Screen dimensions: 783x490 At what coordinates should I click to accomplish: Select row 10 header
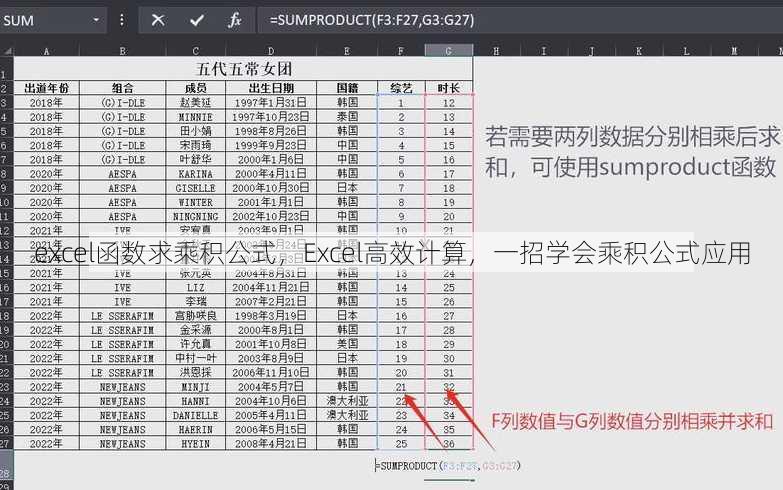point(6,202)
